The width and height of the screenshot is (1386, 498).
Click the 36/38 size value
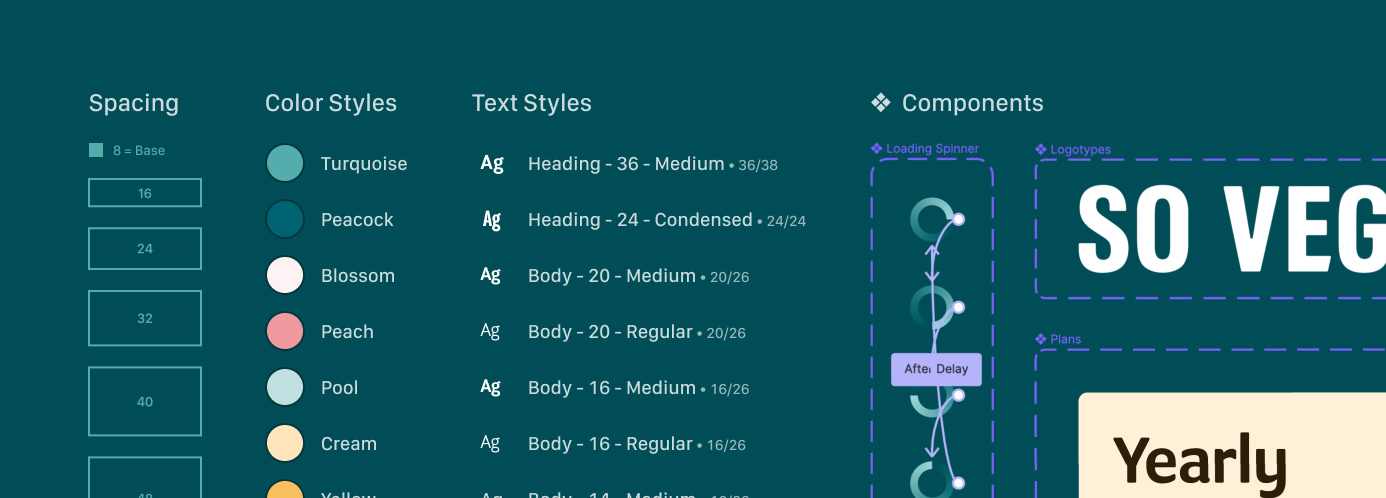758,165
